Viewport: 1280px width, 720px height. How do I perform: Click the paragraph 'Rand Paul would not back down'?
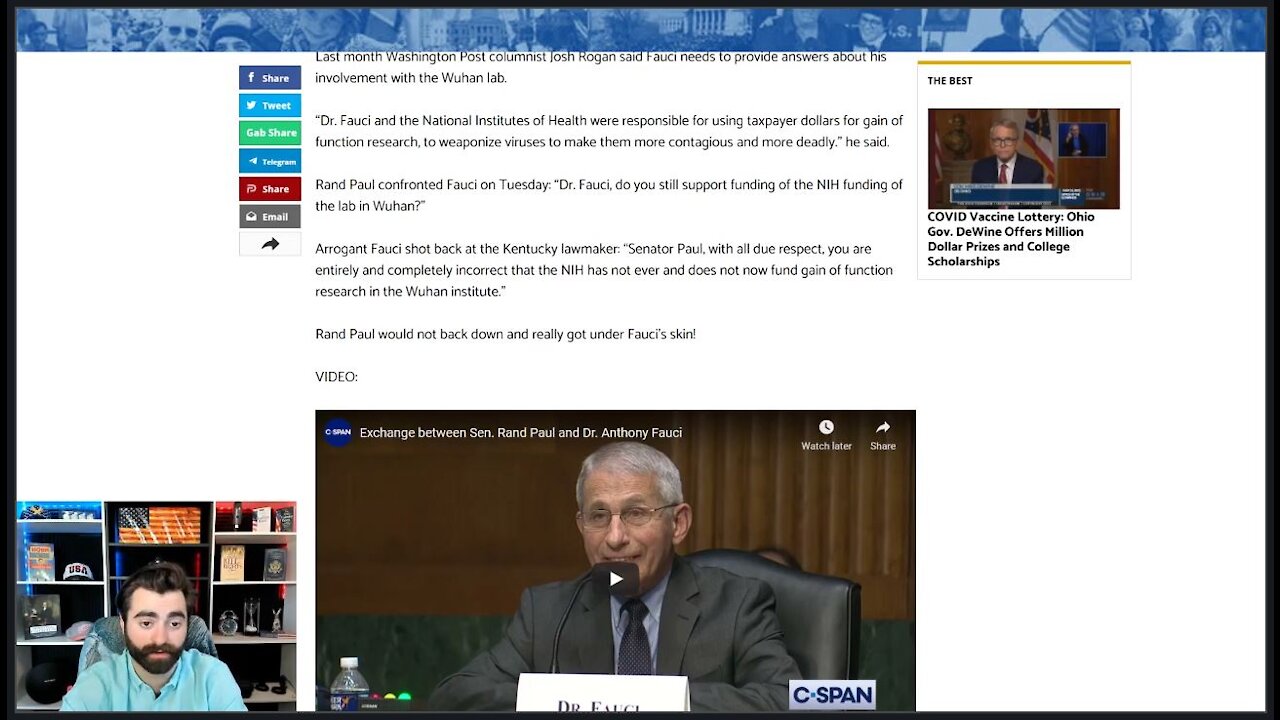(x=505, y=334)
